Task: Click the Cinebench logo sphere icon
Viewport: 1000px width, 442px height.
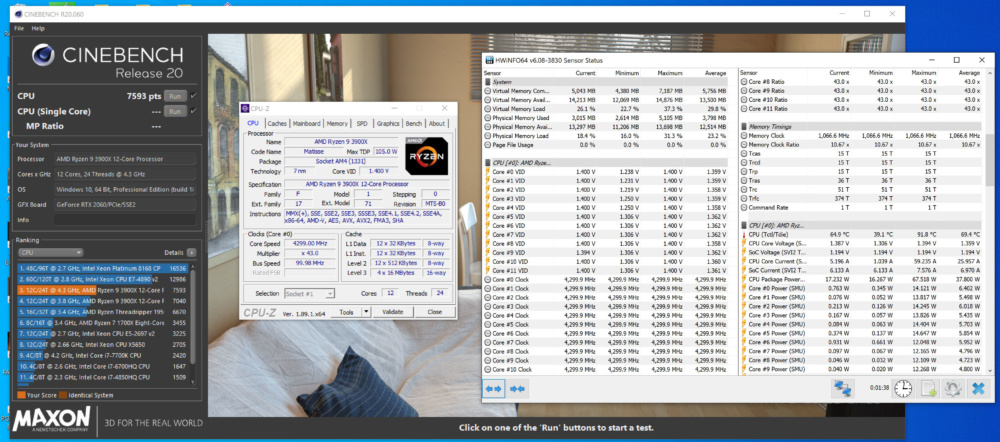Action: point(43,55)
